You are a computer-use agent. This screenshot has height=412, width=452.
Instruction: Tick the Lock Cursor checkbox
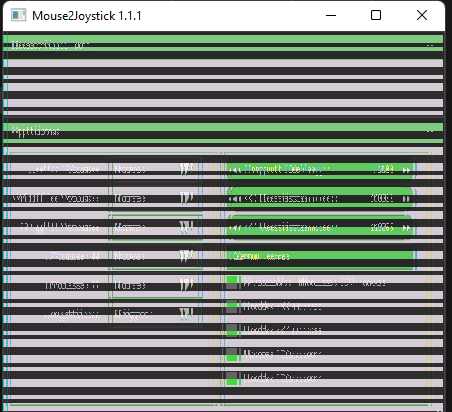(x=232, y=378)
